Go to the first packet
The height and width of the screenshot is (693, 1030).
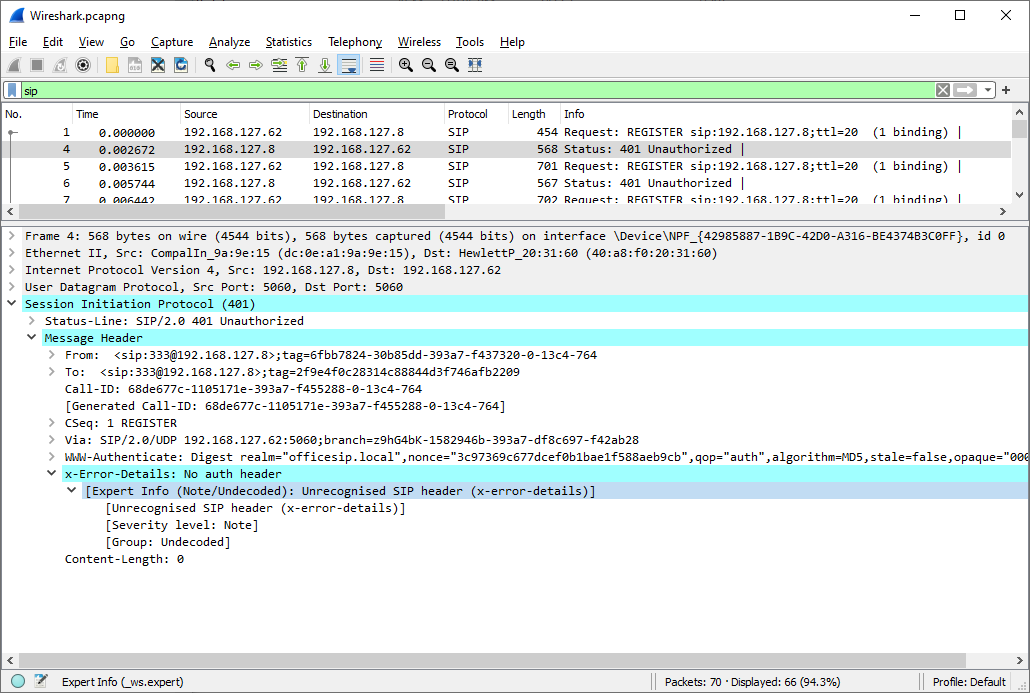tap(301, 65)
